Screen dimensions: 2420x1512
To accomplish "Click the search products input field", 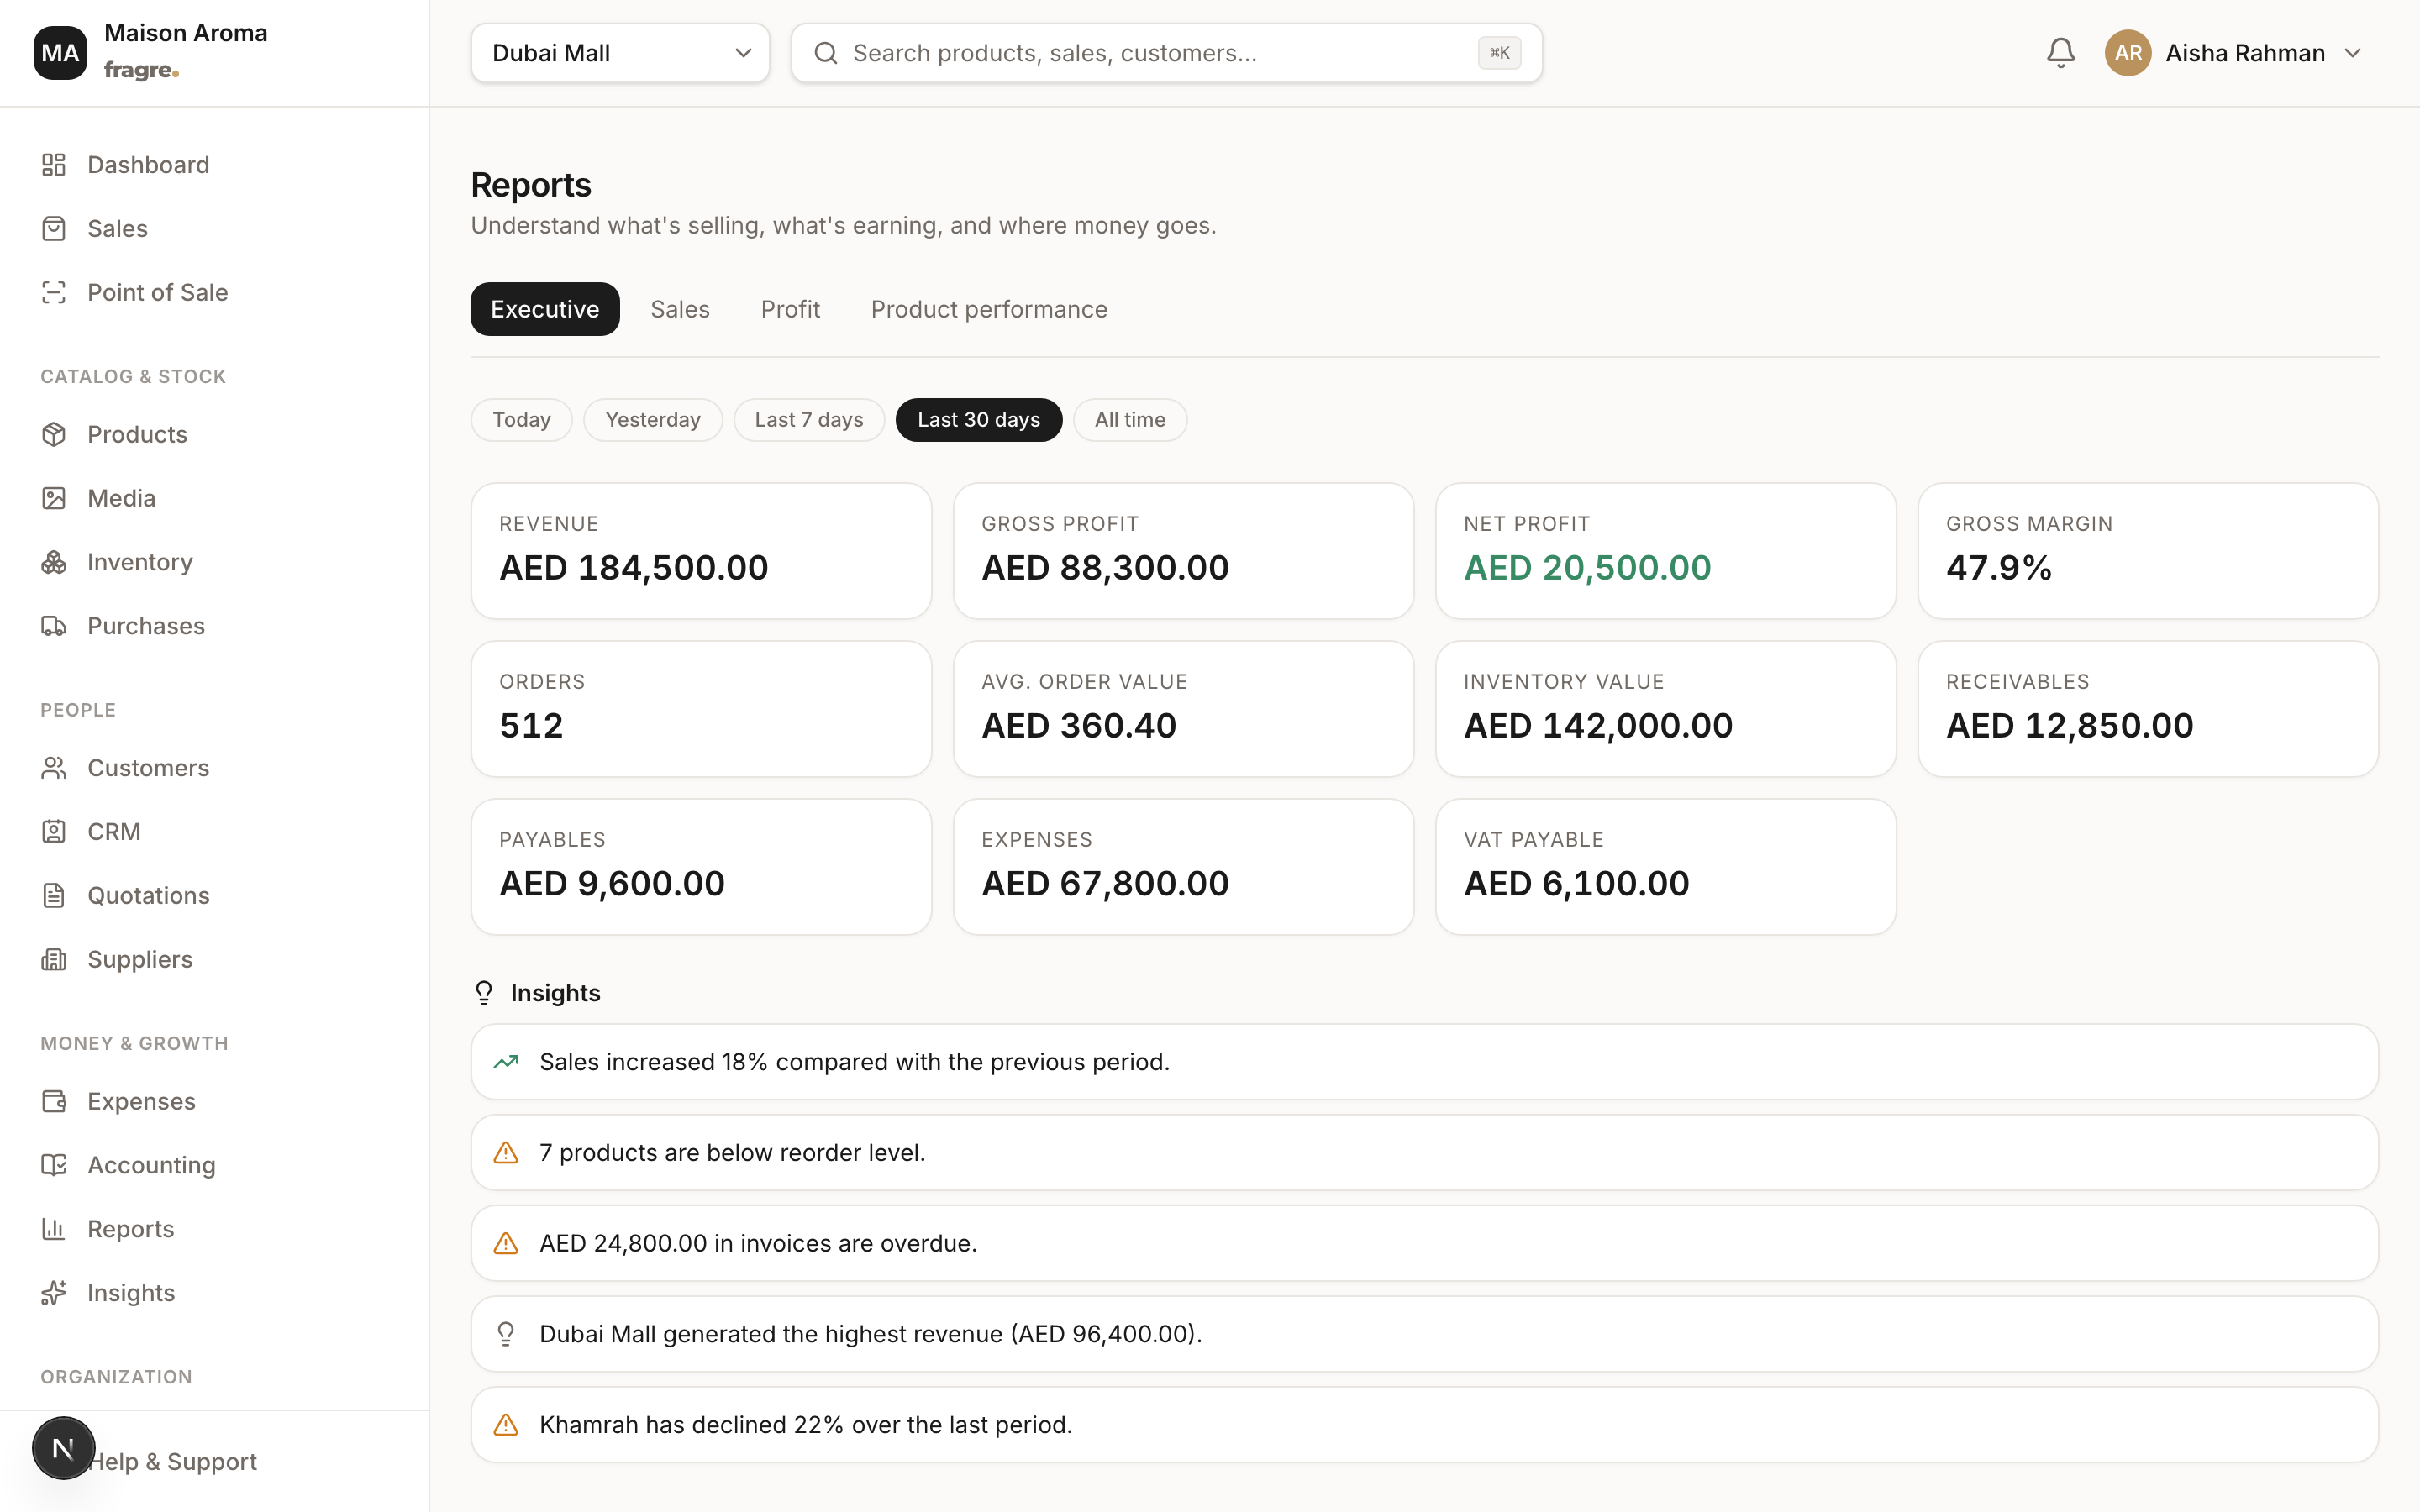I will (x=1166, y=53).
